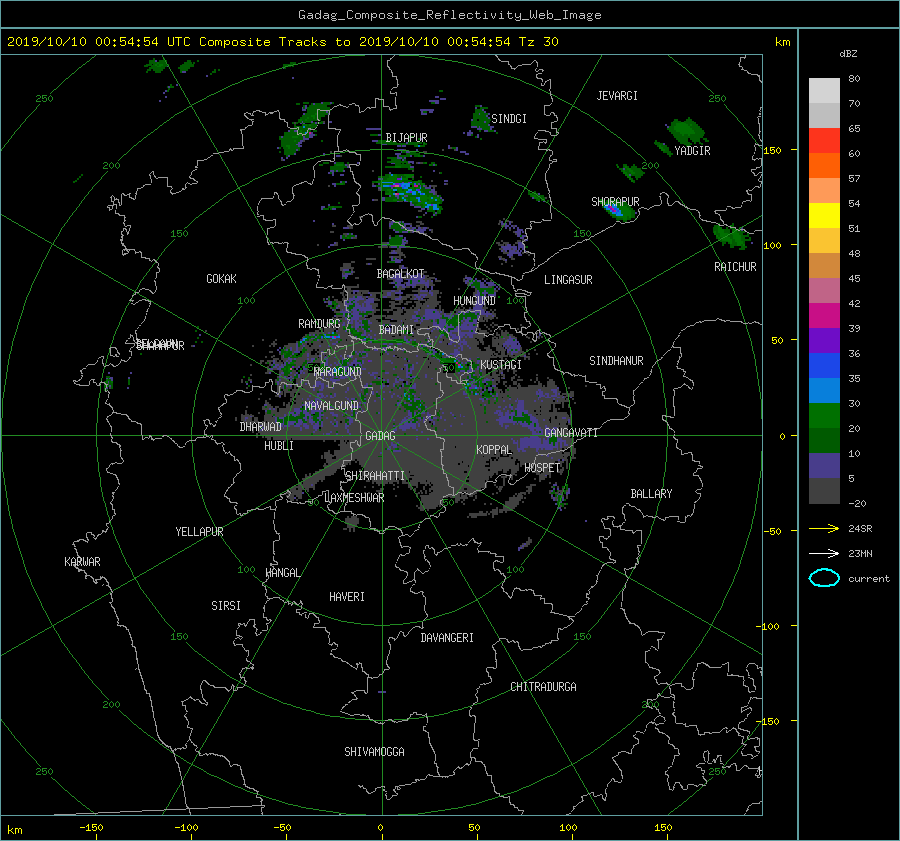
Task: Select the red 65 dBZ color swatch
Action: [x=824, y=140]
